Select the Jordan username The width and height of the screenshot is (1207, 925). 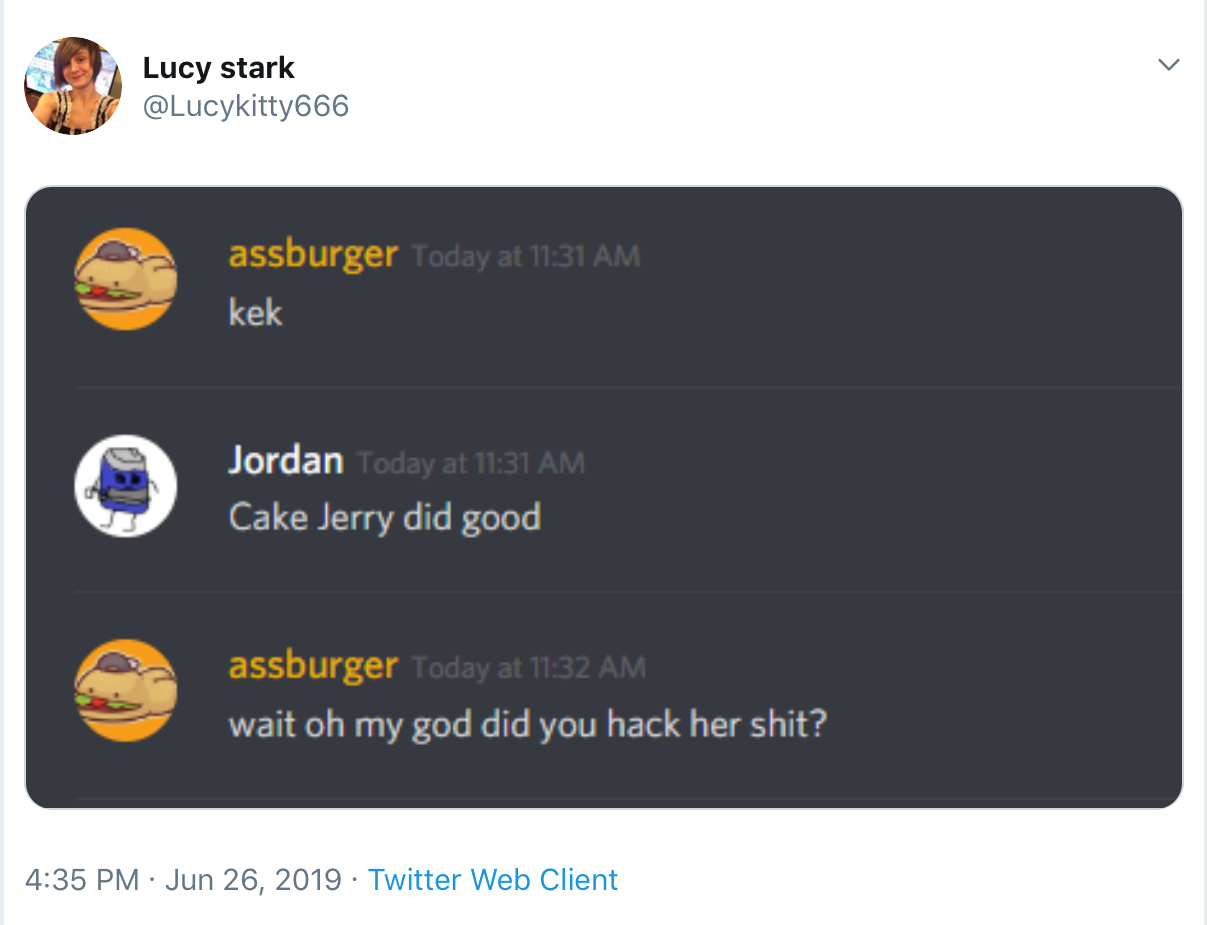pyautogui.click(x=286, y=461)
